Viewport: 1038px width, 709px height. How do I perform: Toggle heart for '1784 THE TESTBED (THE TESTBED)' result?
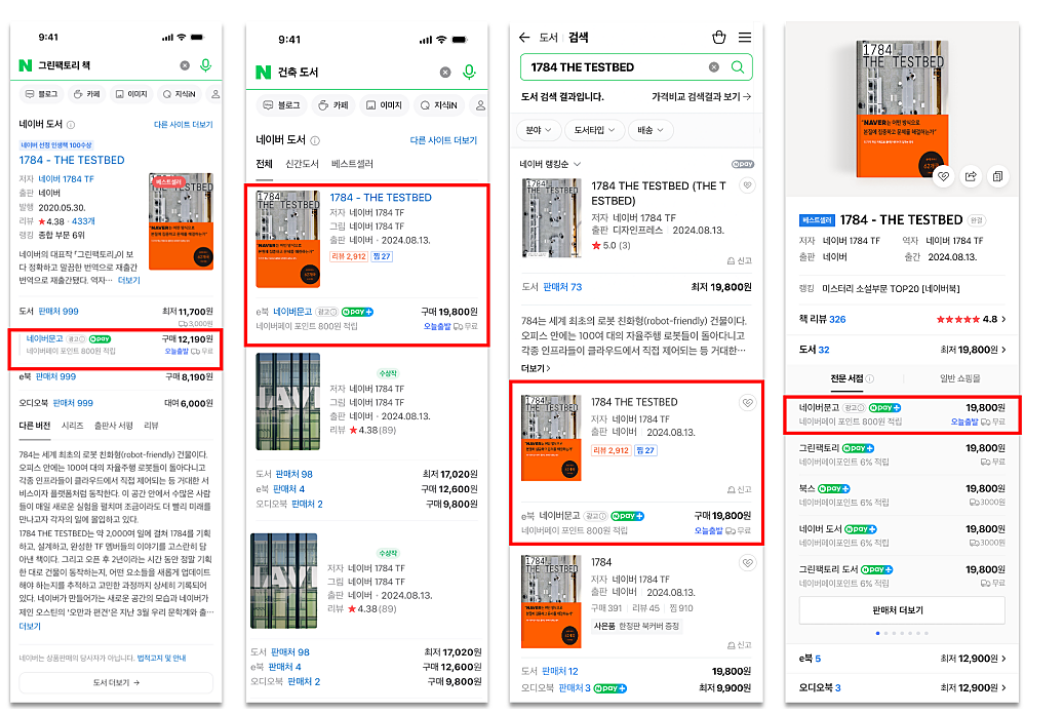tap(747, 185)
